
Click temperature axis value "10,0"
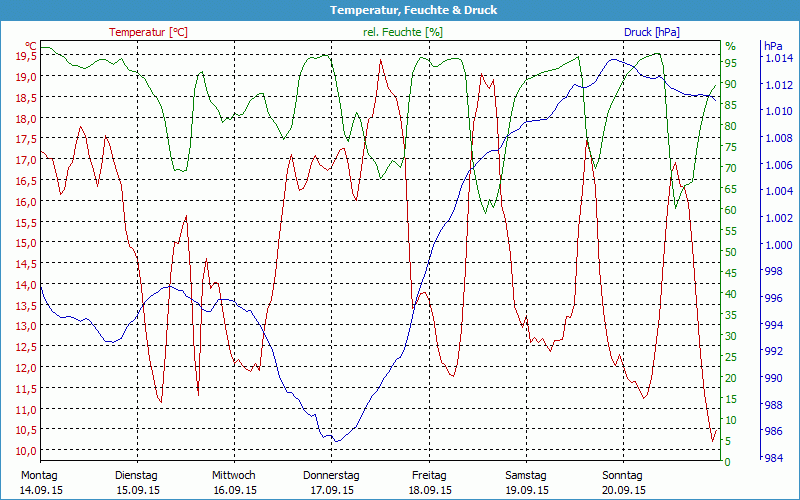[27, 451]
